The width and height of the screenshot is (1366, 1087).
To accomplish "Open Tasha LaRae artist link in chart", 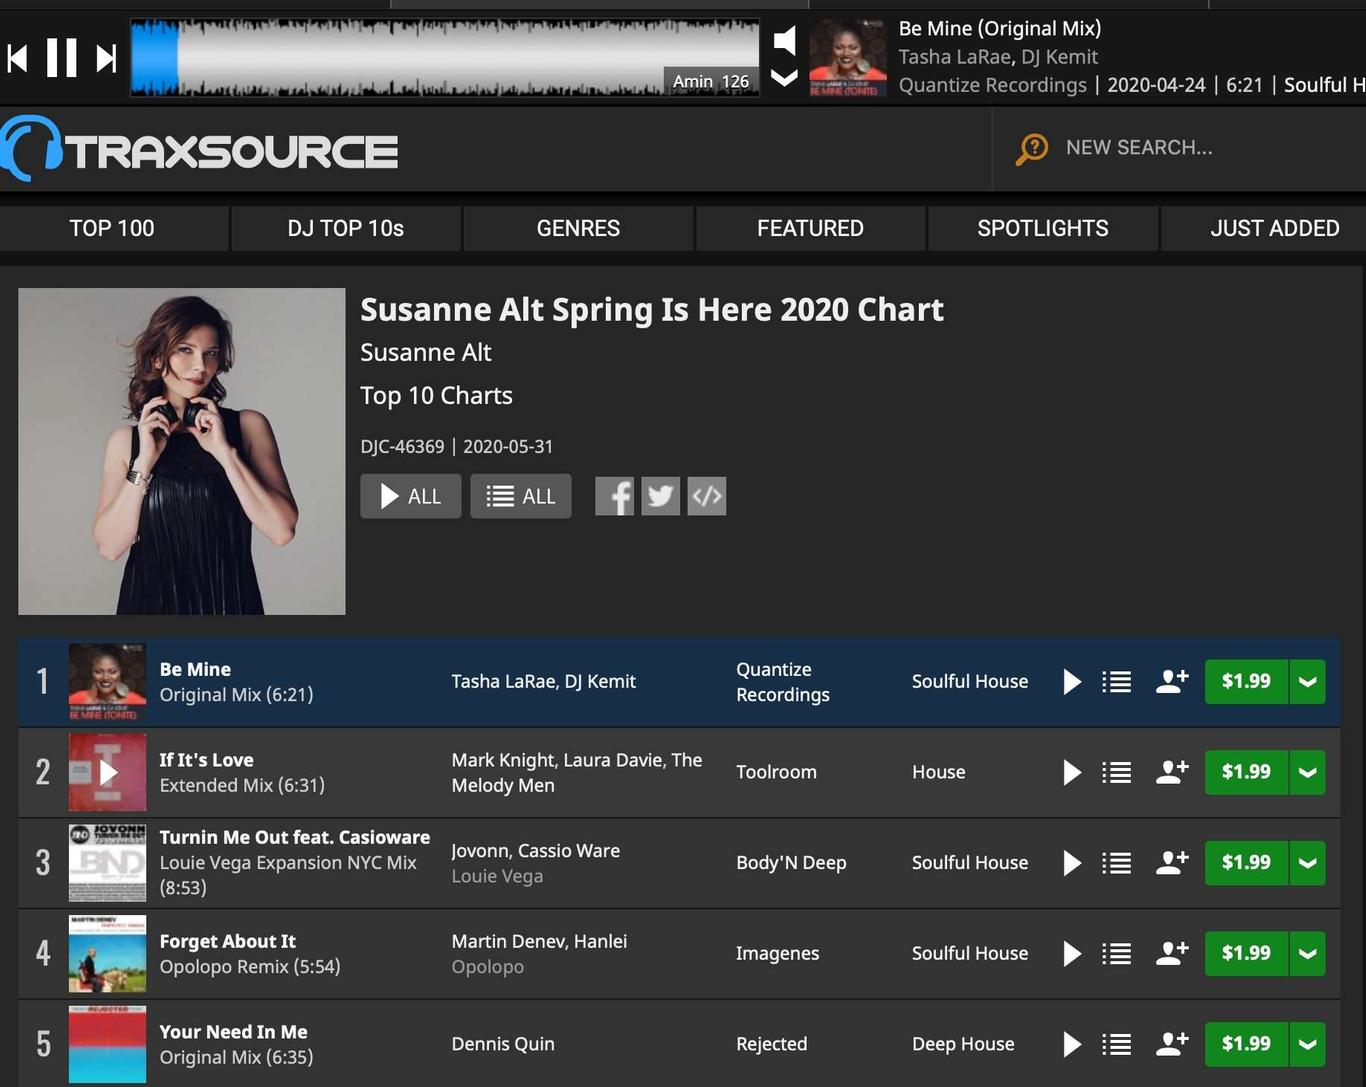I will coord(503,682).
